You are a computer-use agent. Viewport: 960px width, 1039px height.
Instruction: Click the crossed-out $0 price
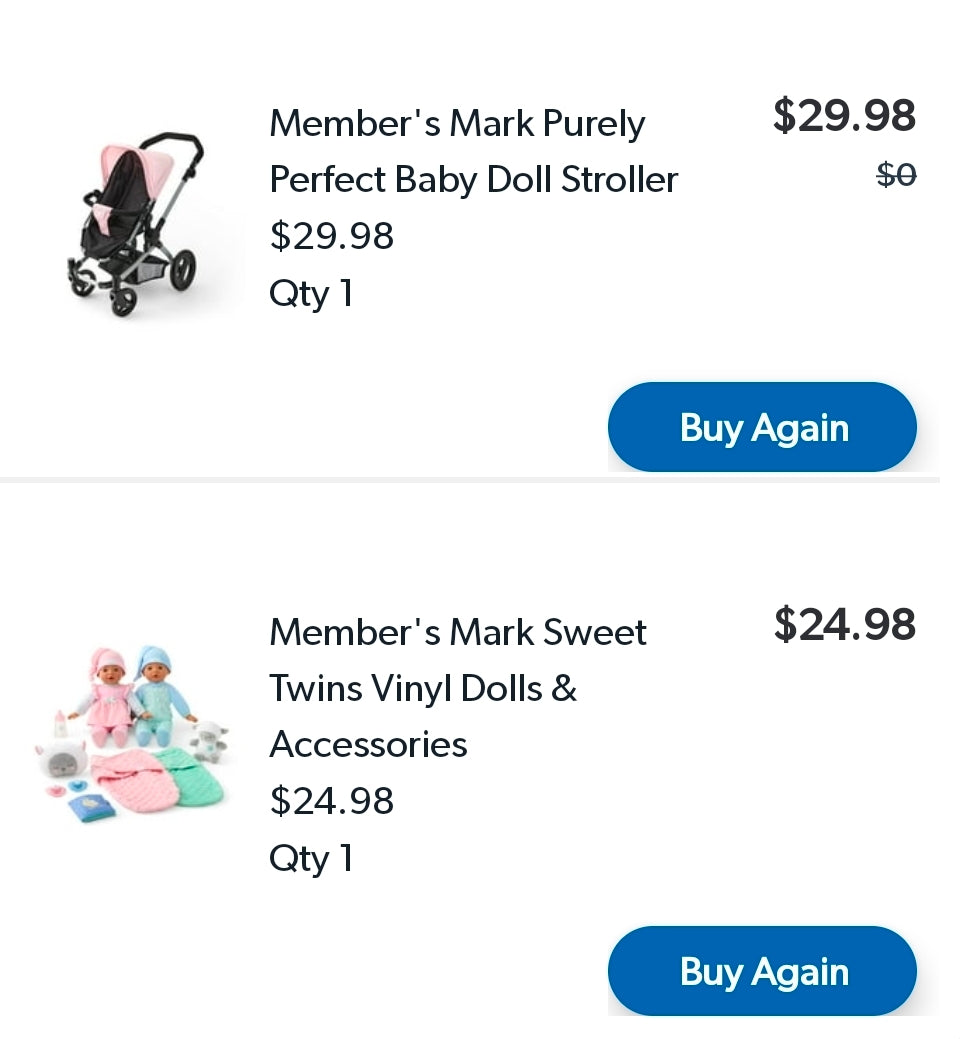[x=896, y=176]
